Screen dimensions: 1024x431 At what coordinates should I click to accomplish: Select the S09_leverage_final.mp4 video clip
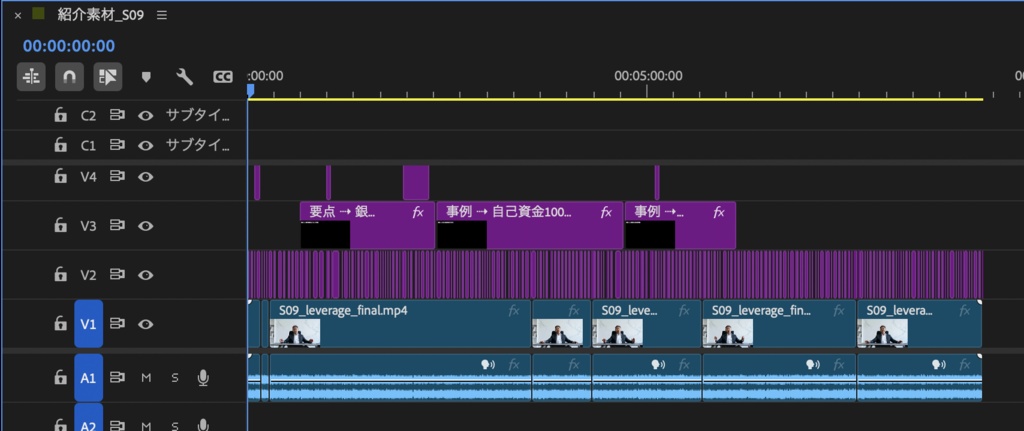point(400,323)
